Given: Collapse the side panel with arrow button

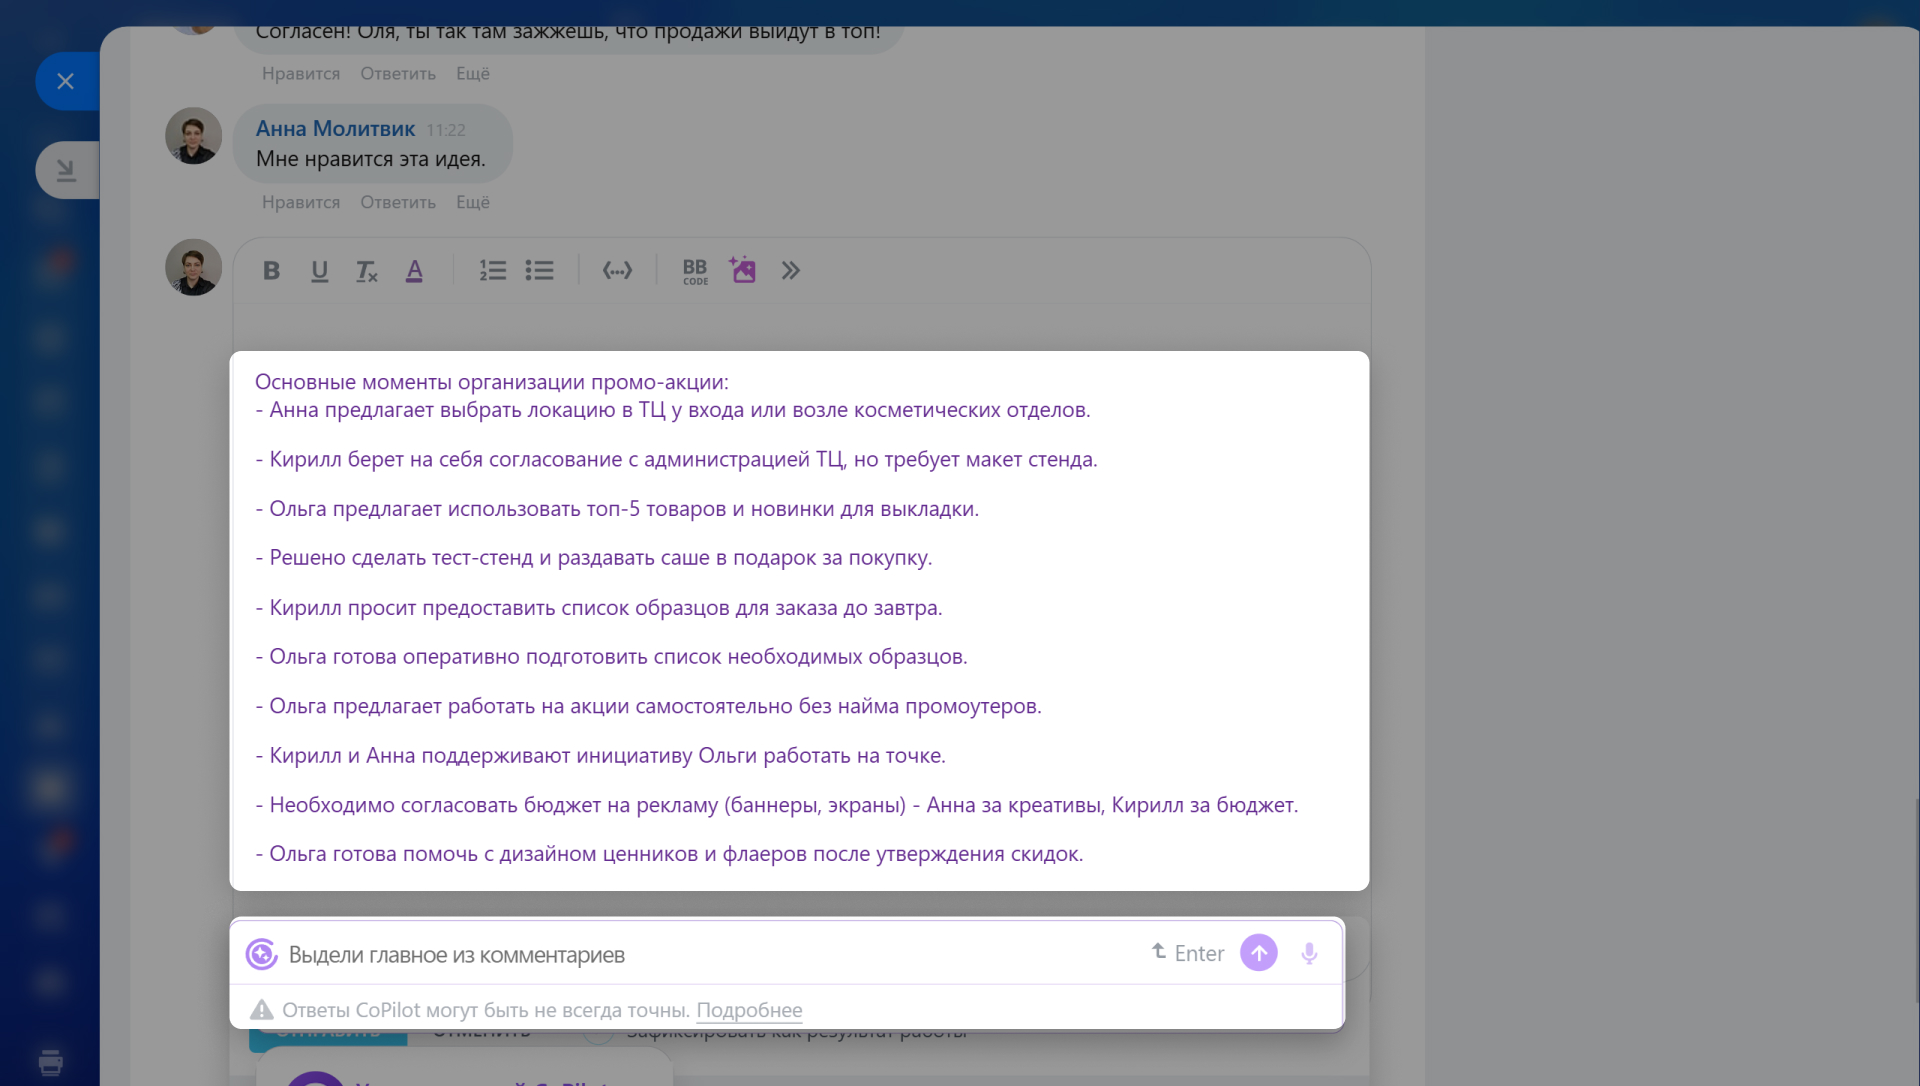Looking at the screenshot, I should point(66,170).
